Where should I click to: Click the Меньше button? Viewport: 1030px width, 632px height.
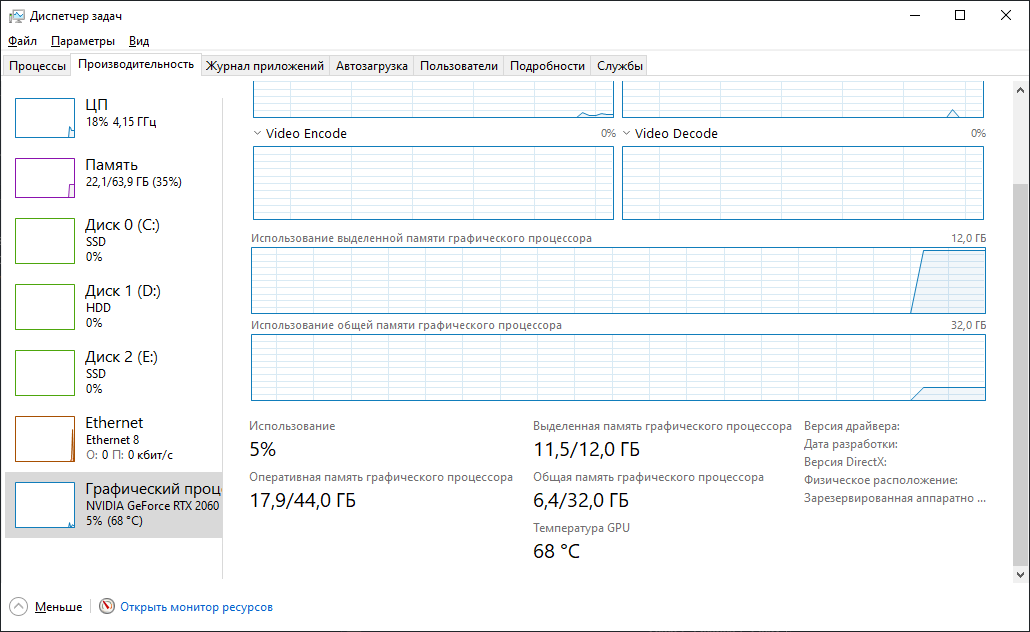pos(58,606)
